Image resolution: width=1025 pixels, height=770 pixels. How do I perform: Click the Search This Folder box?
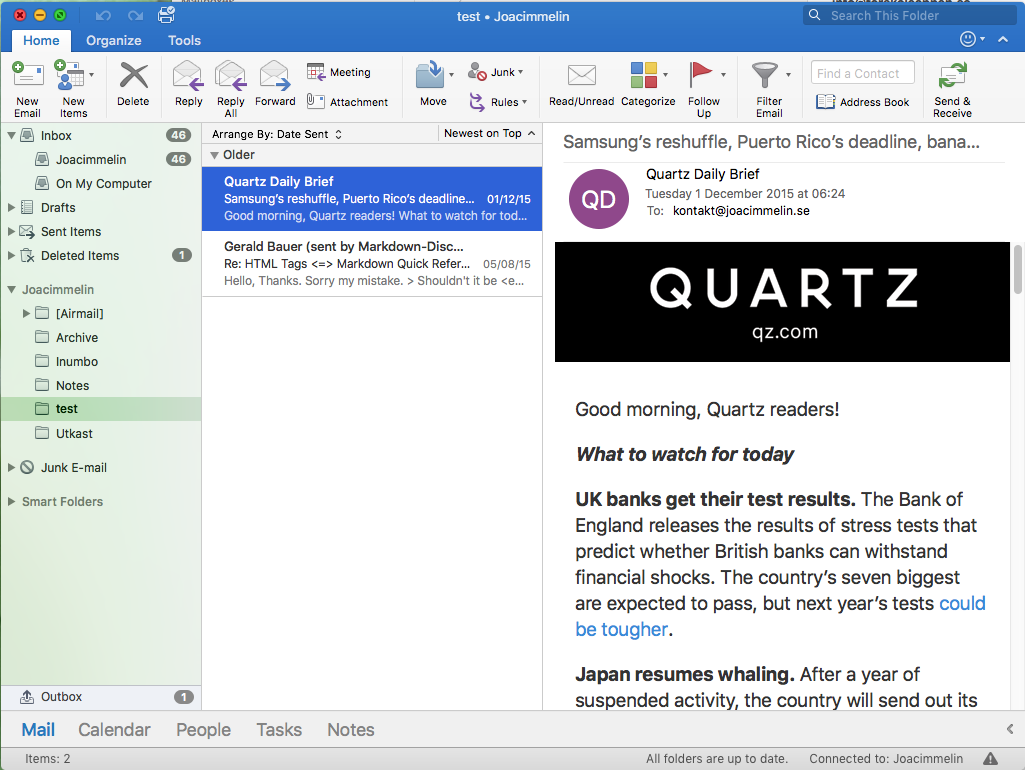tap(909, 15)
